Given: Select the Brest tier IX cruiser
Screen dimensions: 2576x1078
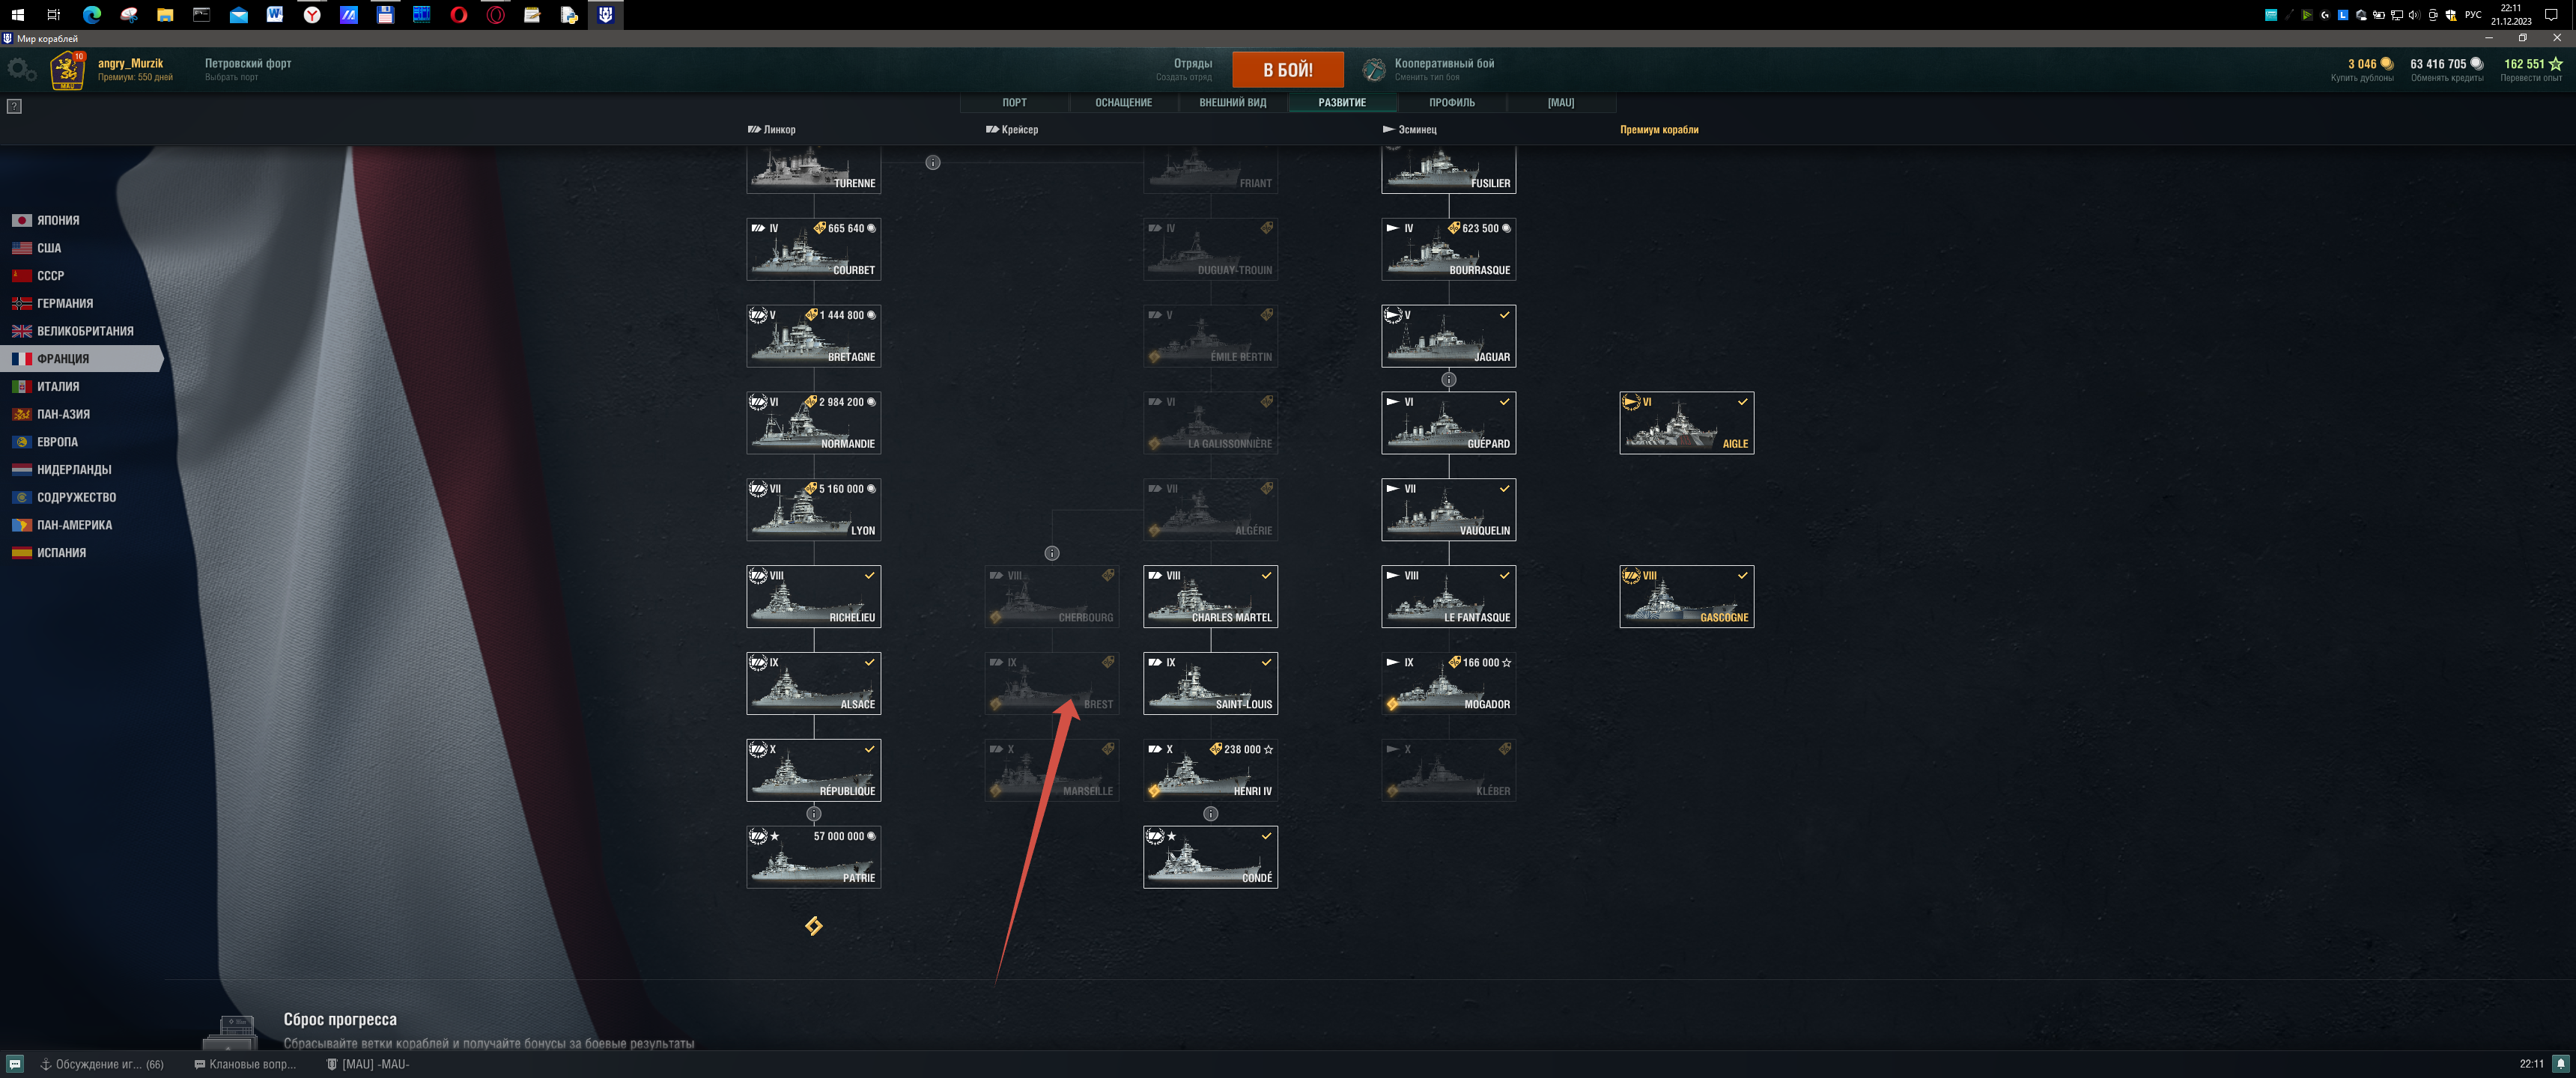Looking at the screenshot, I should (x=1052, y=683).
